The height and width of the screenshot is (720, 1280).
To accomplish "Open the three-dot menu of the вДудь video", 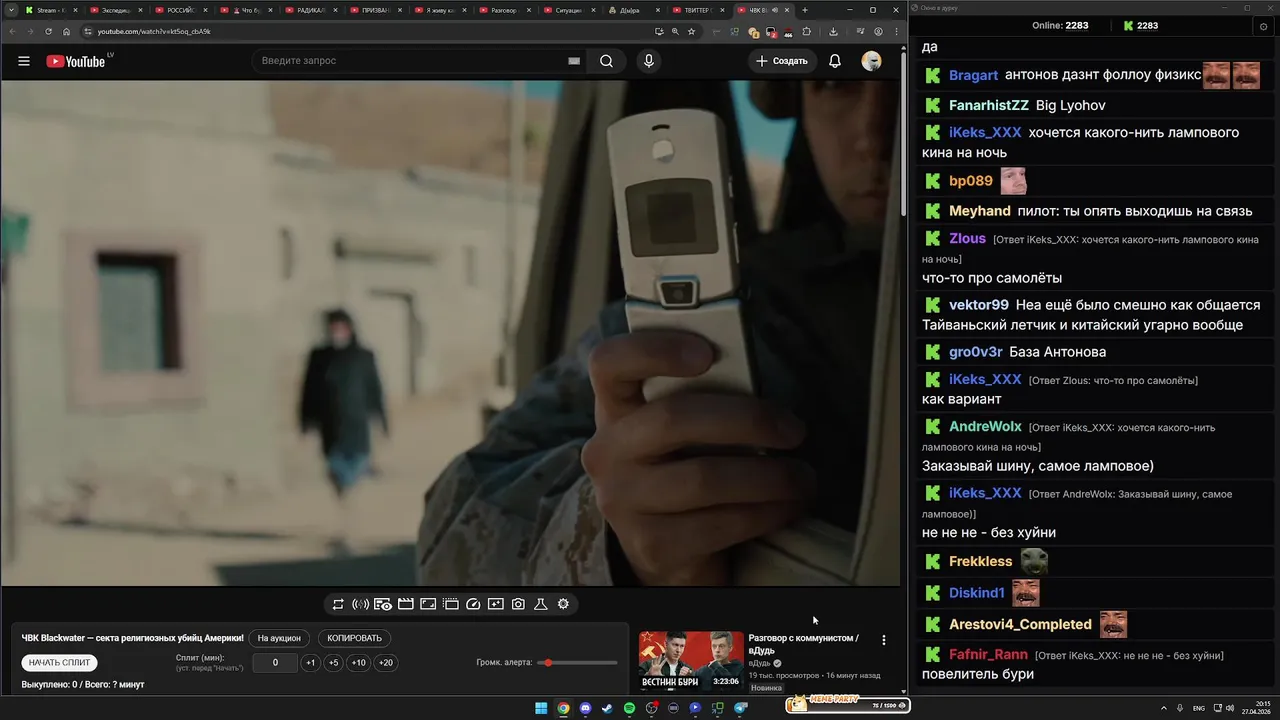I will [883, 640].
